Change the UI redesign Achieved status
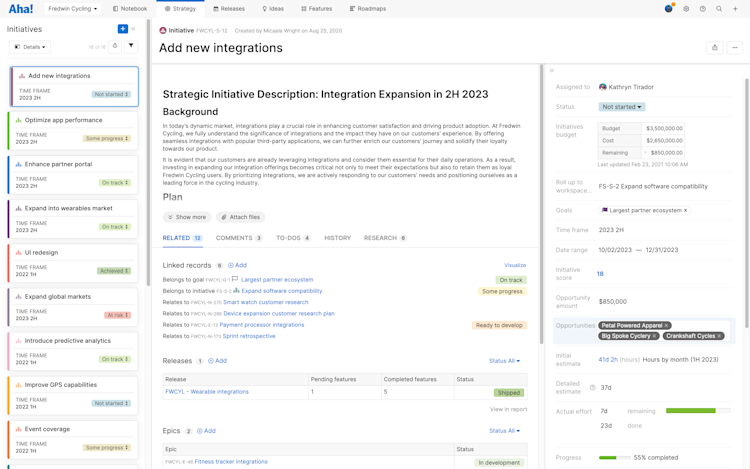Viewport: 750px width, 469px height. 114,271
